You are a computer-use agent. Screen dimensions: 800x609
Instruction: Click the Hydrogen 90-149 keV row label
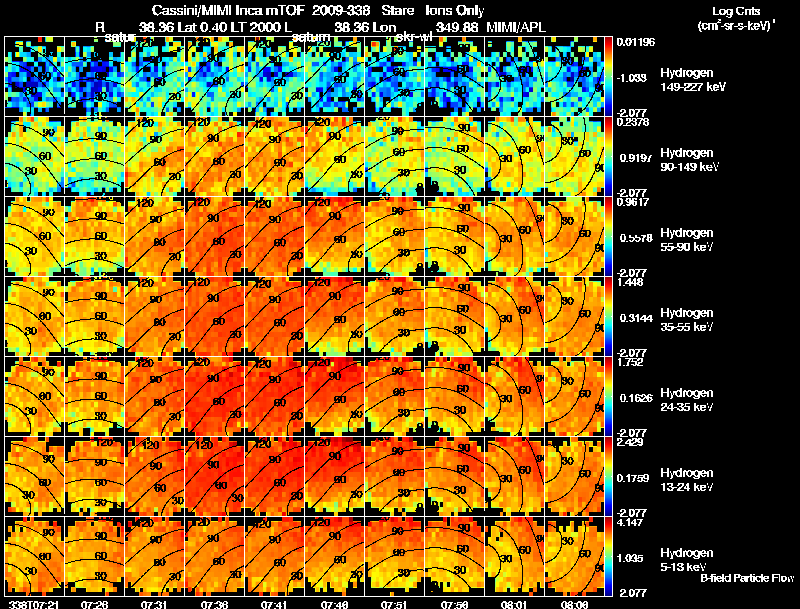689,160
